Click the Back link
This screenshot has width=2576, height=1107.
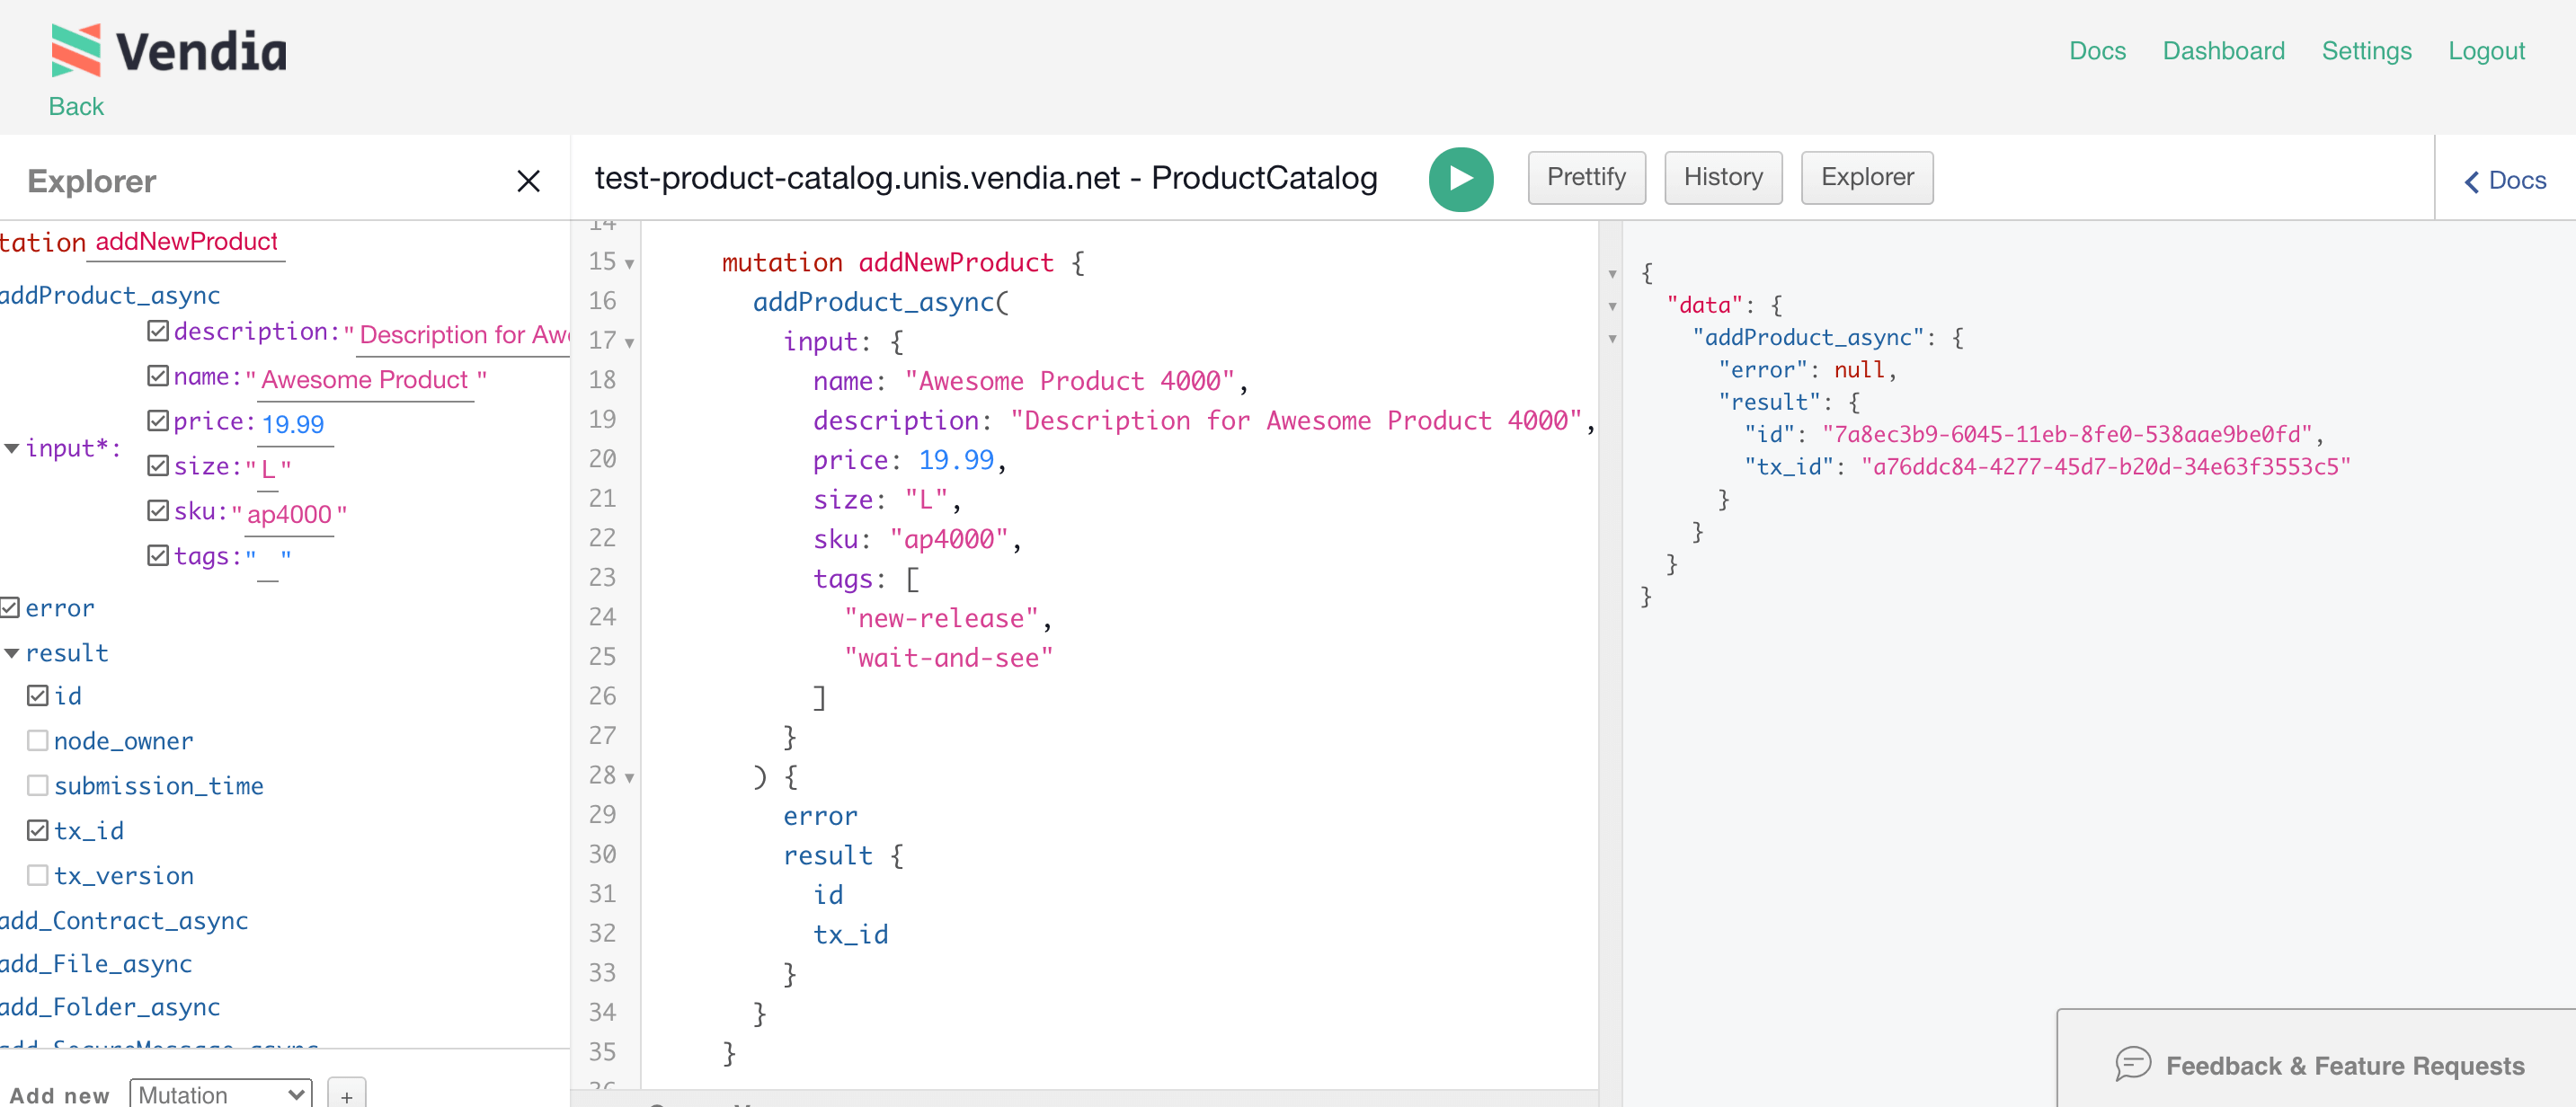76,106
